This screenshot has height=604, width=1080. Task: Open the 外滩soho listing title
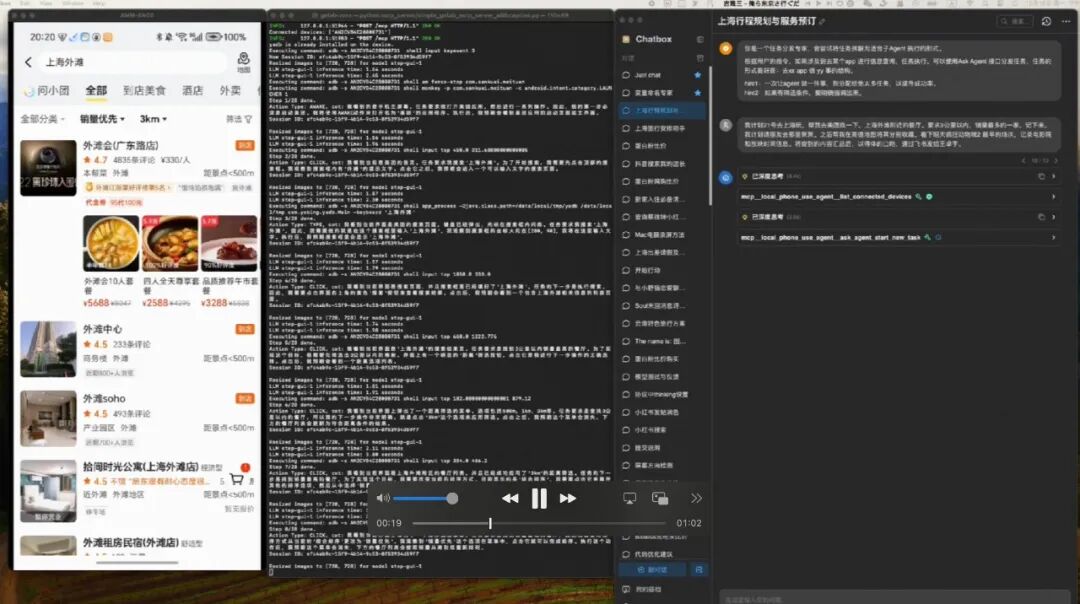click(104, 399)
